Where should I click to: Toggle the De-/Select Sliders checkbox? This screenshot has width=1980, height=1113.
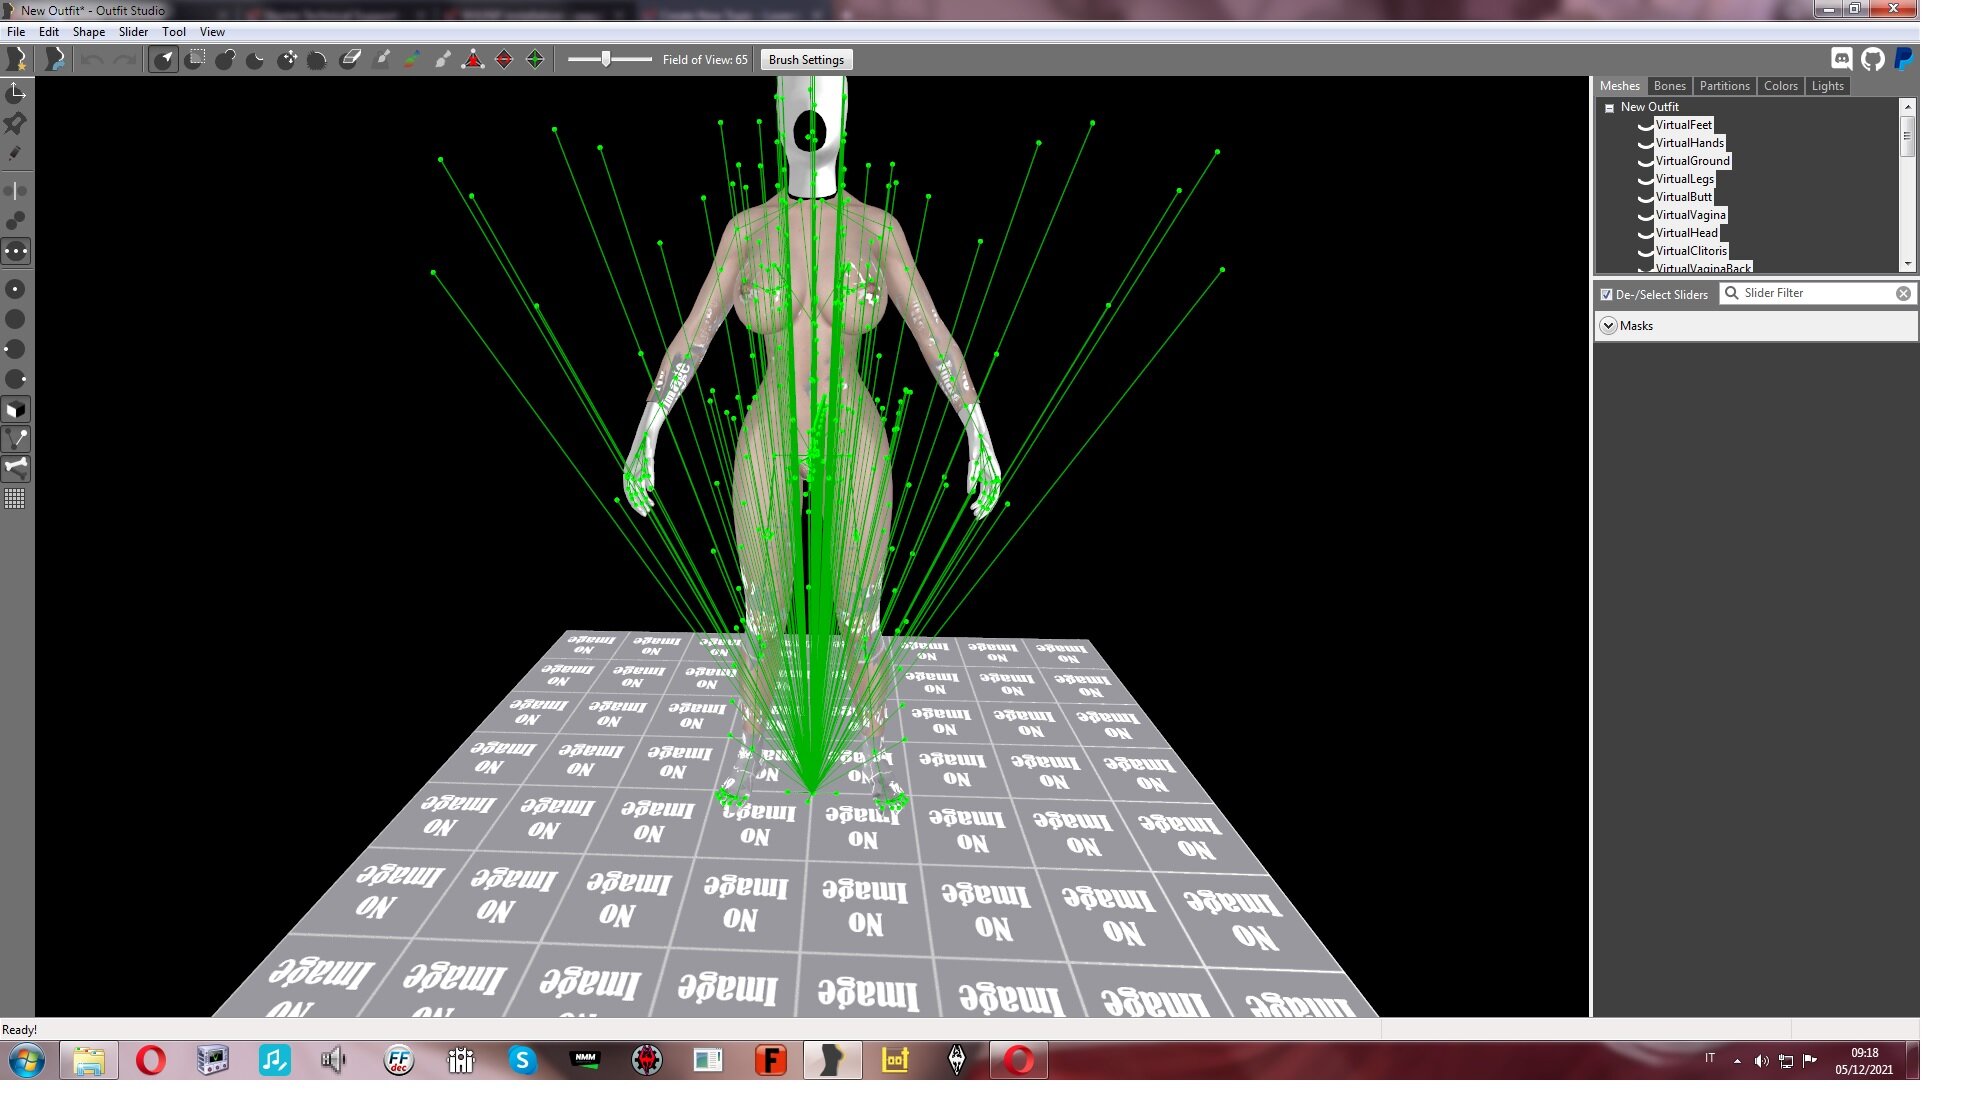click(1606, 294)
